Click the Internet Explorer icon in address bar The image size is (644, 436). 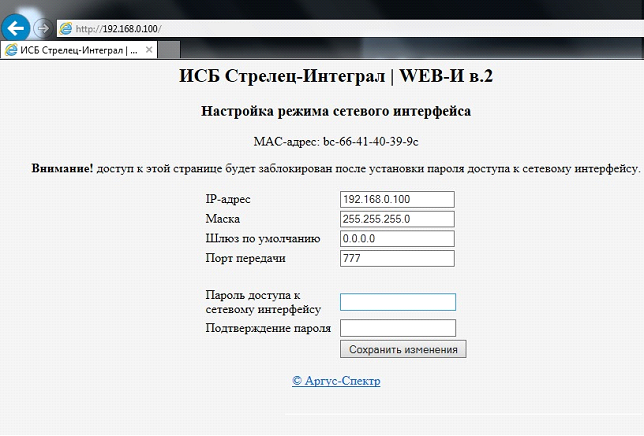click(x=66, y=29)
